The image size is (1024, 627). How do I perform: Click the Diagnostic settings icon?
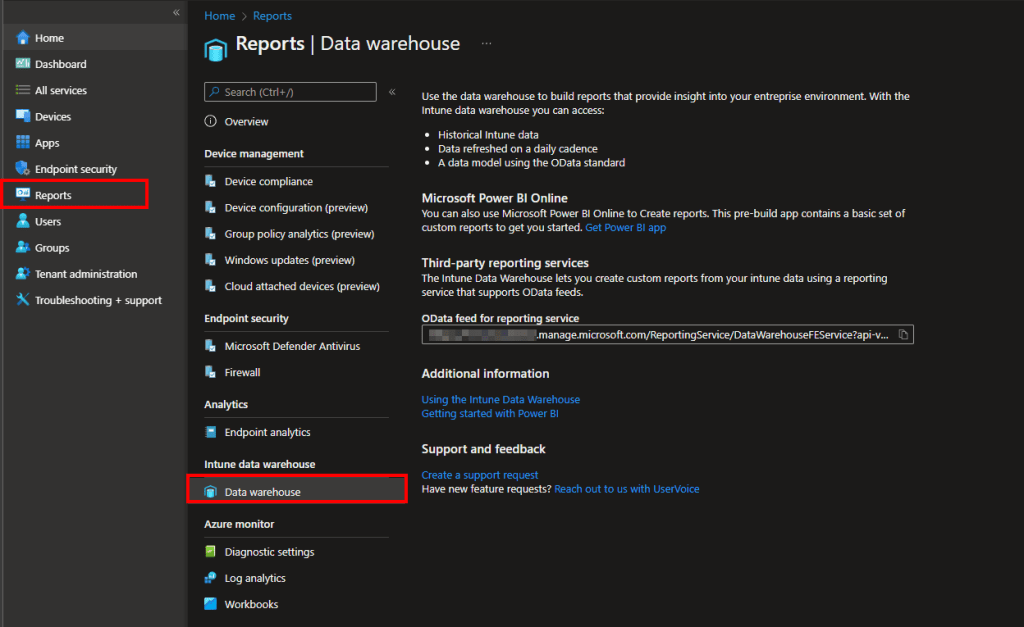210,552
